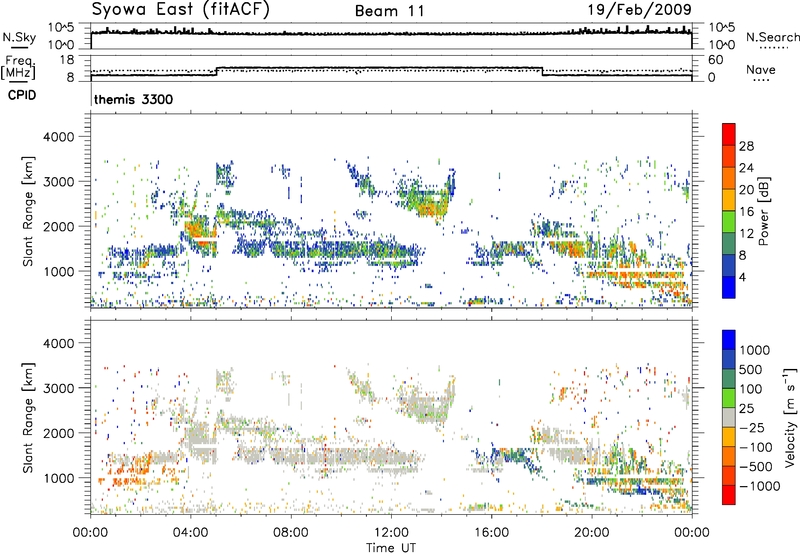Click the power panel's 'Slant Range [km]' label
This screenshot has width=800, height=554.
coord(28,211)
